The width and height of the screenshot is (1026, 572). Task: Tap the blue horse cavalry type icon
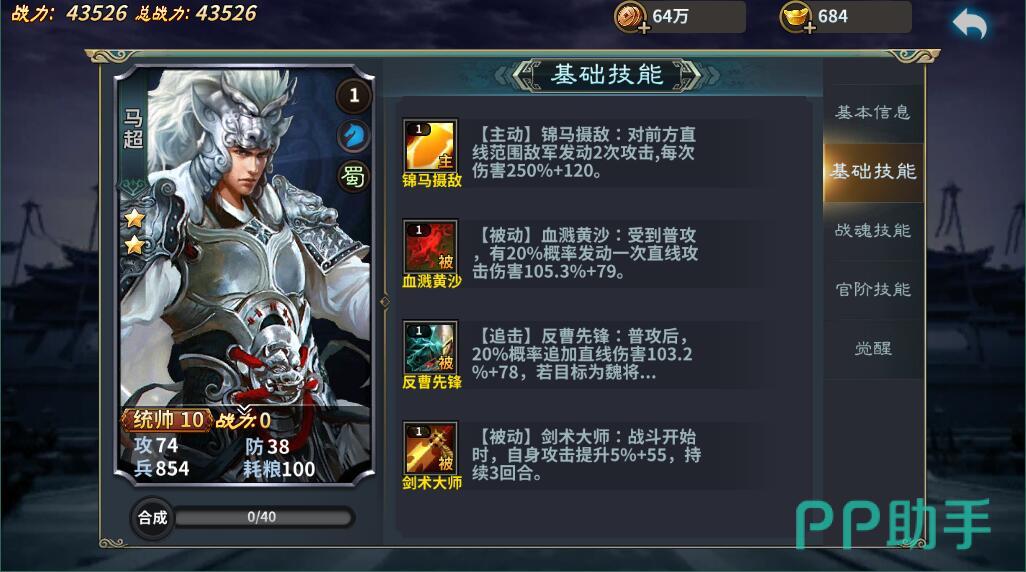click(x=354, y=135)
